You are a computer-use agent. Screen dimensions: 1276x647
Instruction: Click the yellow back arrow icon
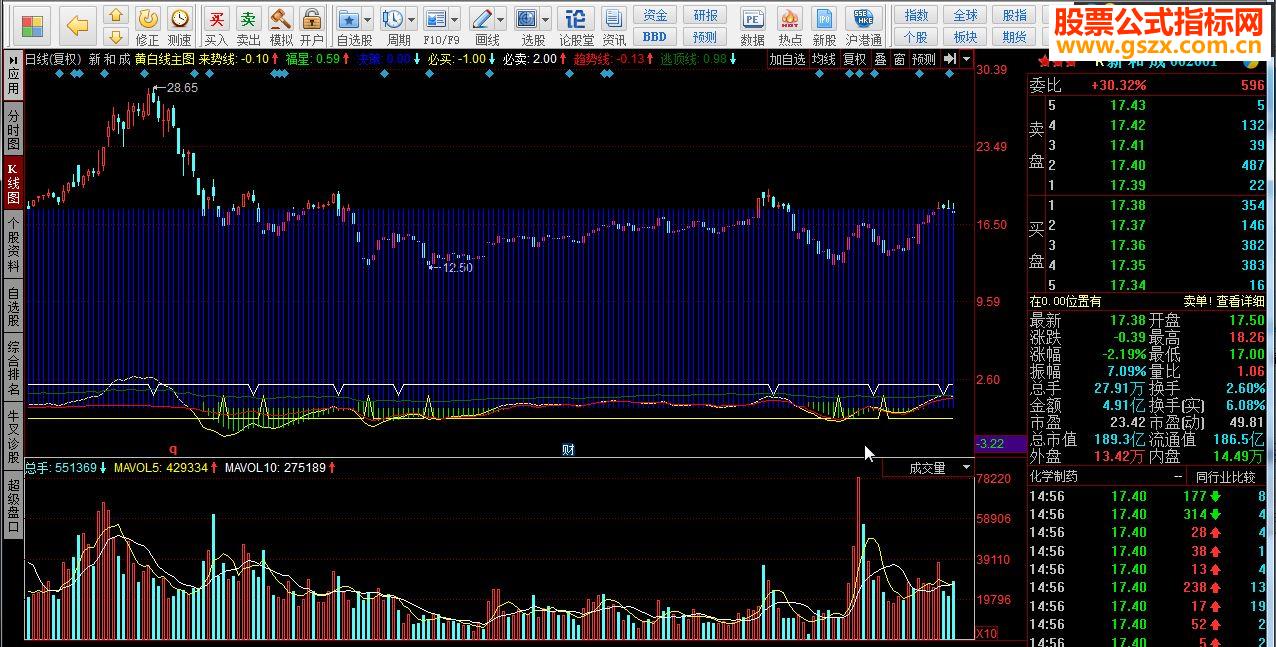tap(77, 25)
